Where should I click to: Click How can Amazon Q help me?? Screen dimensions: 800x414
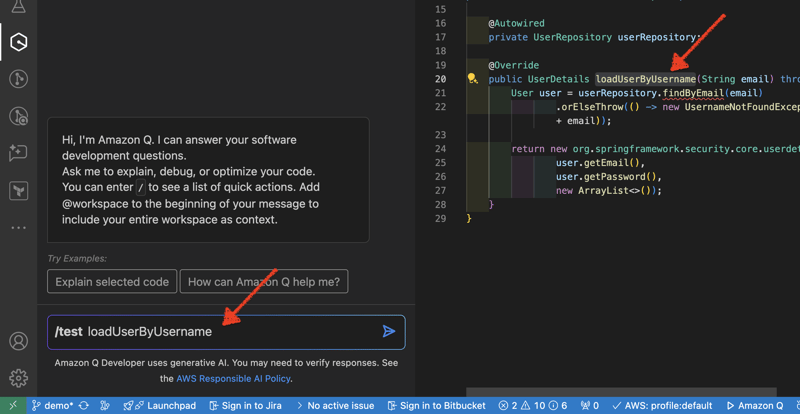pyautogui.click(x=264, y=281)
